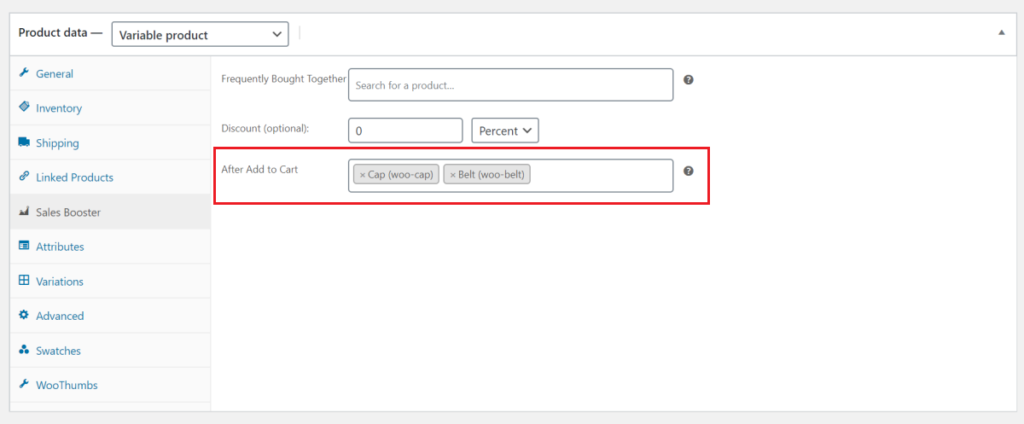Click the Discount (optional) label
The image size is (1024, 424).
pos(264,128)
